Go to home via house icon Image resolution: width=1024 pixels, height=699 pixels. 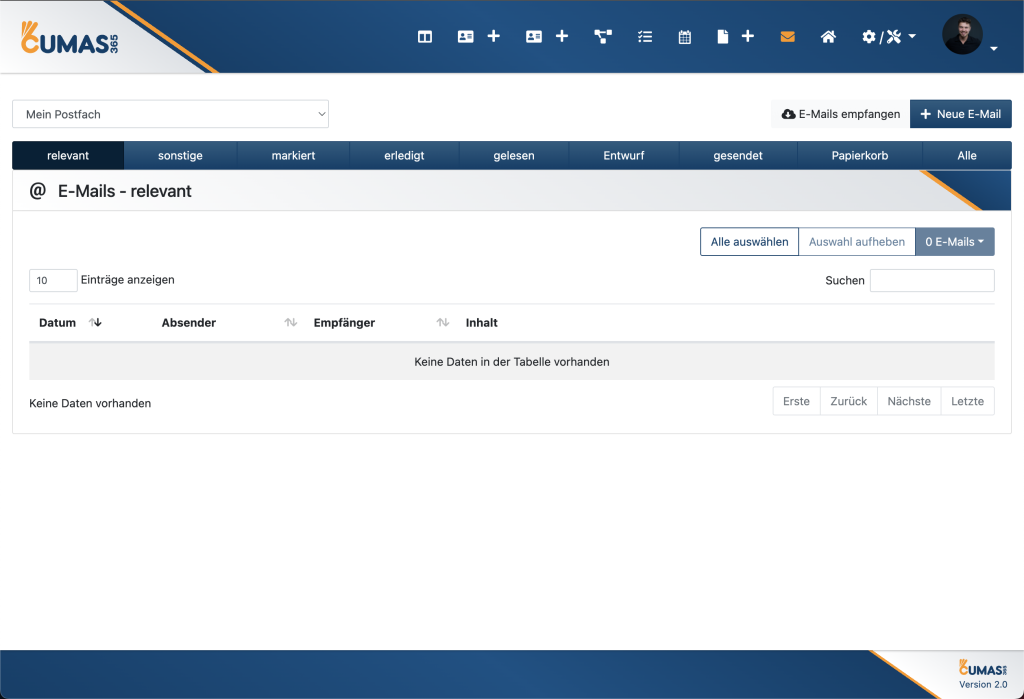pyautogui.click(x=828, y=37)
